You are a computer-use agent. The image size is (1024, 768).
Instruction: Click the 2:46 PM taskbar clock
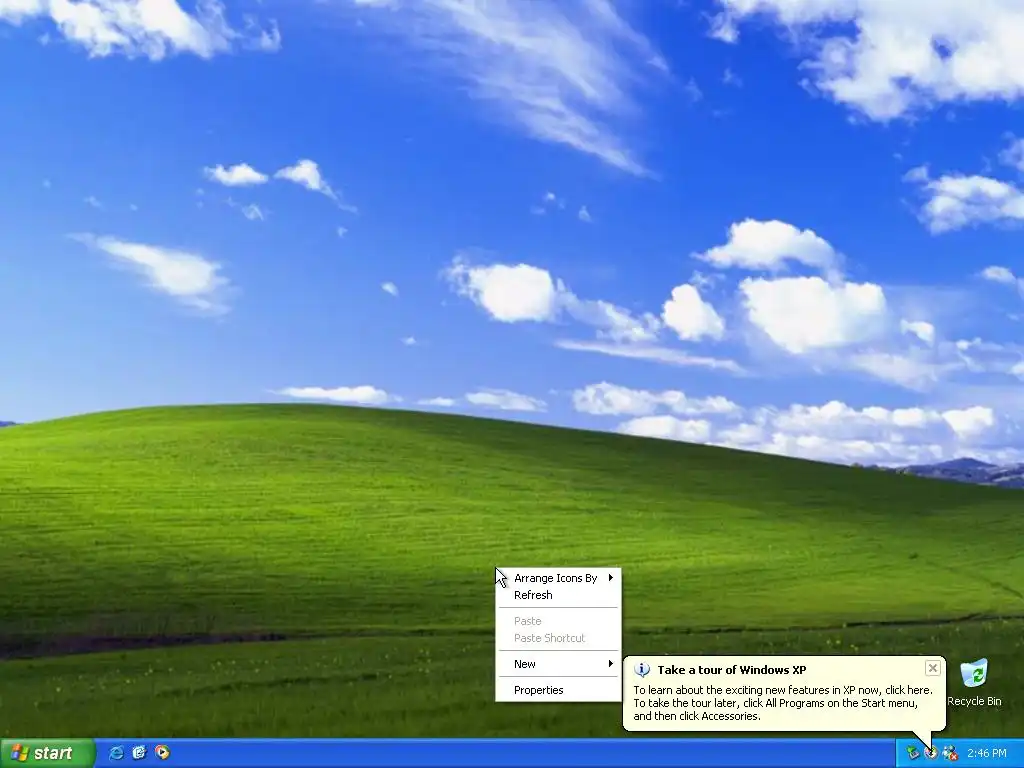click(987, 754)
